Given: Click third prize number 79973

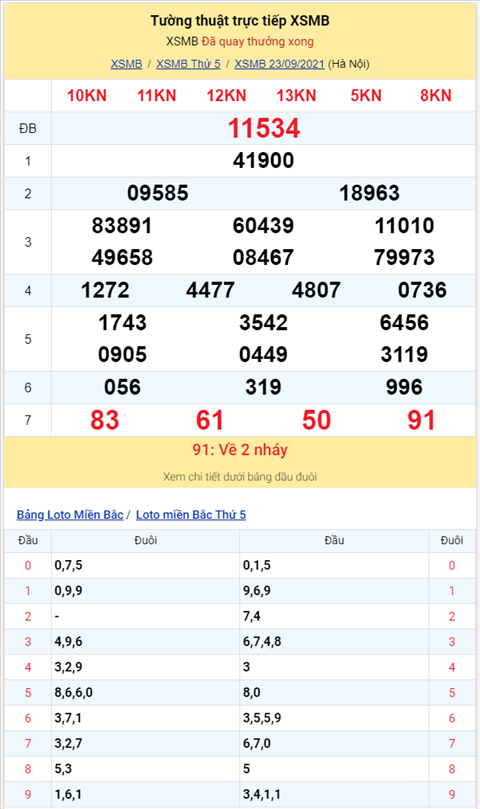Looking at the screenshot, I should [x=404, y=257].
